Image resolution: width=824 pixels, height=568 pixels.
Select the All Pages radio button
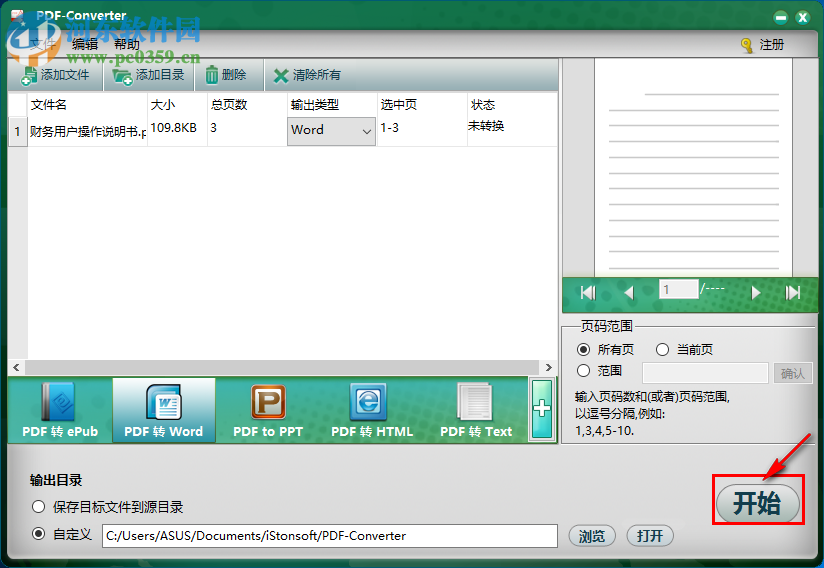(583, 349)
